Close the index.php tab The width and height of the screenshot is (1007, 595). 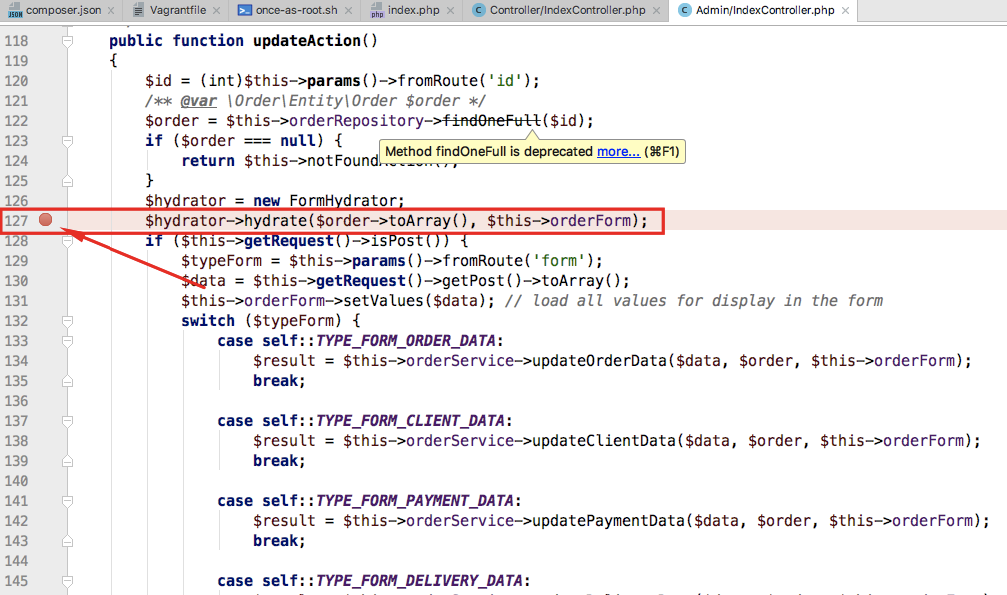pos(450,10)
